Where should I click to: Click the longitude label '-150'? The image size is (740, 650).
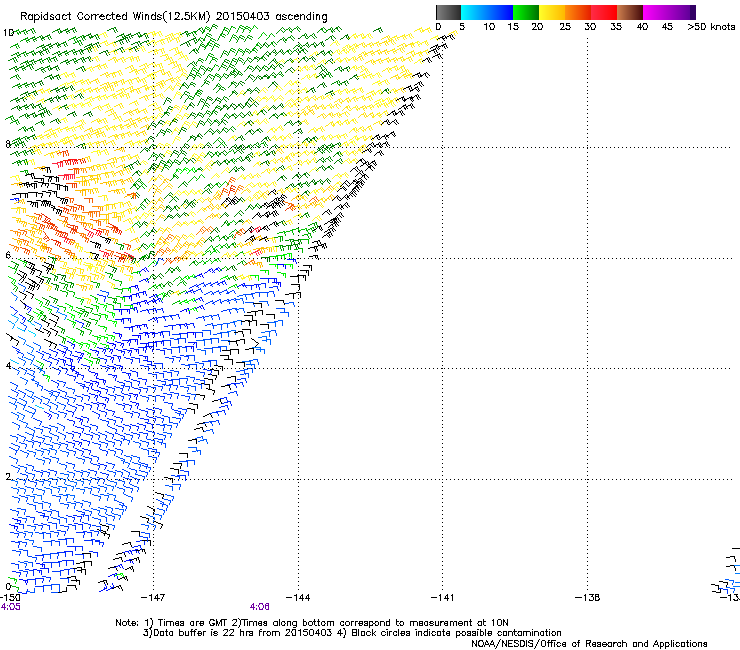[x=10, y=598]
